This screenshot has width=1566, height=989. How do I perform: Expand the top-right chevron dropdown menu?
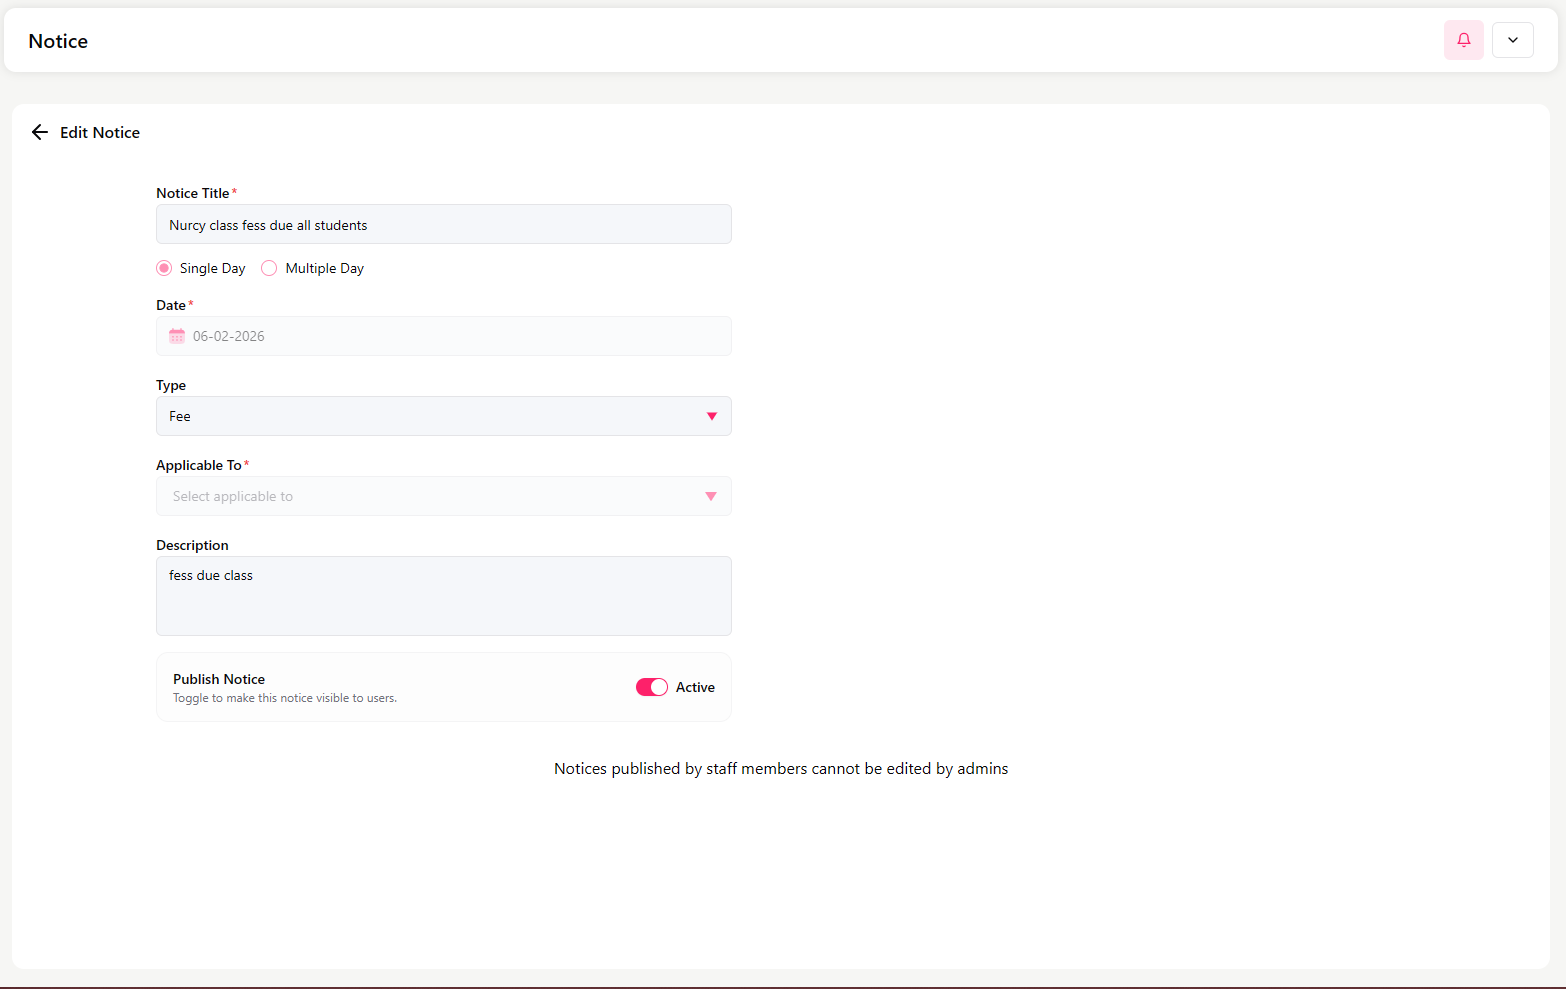click(x=1512, y=40)
